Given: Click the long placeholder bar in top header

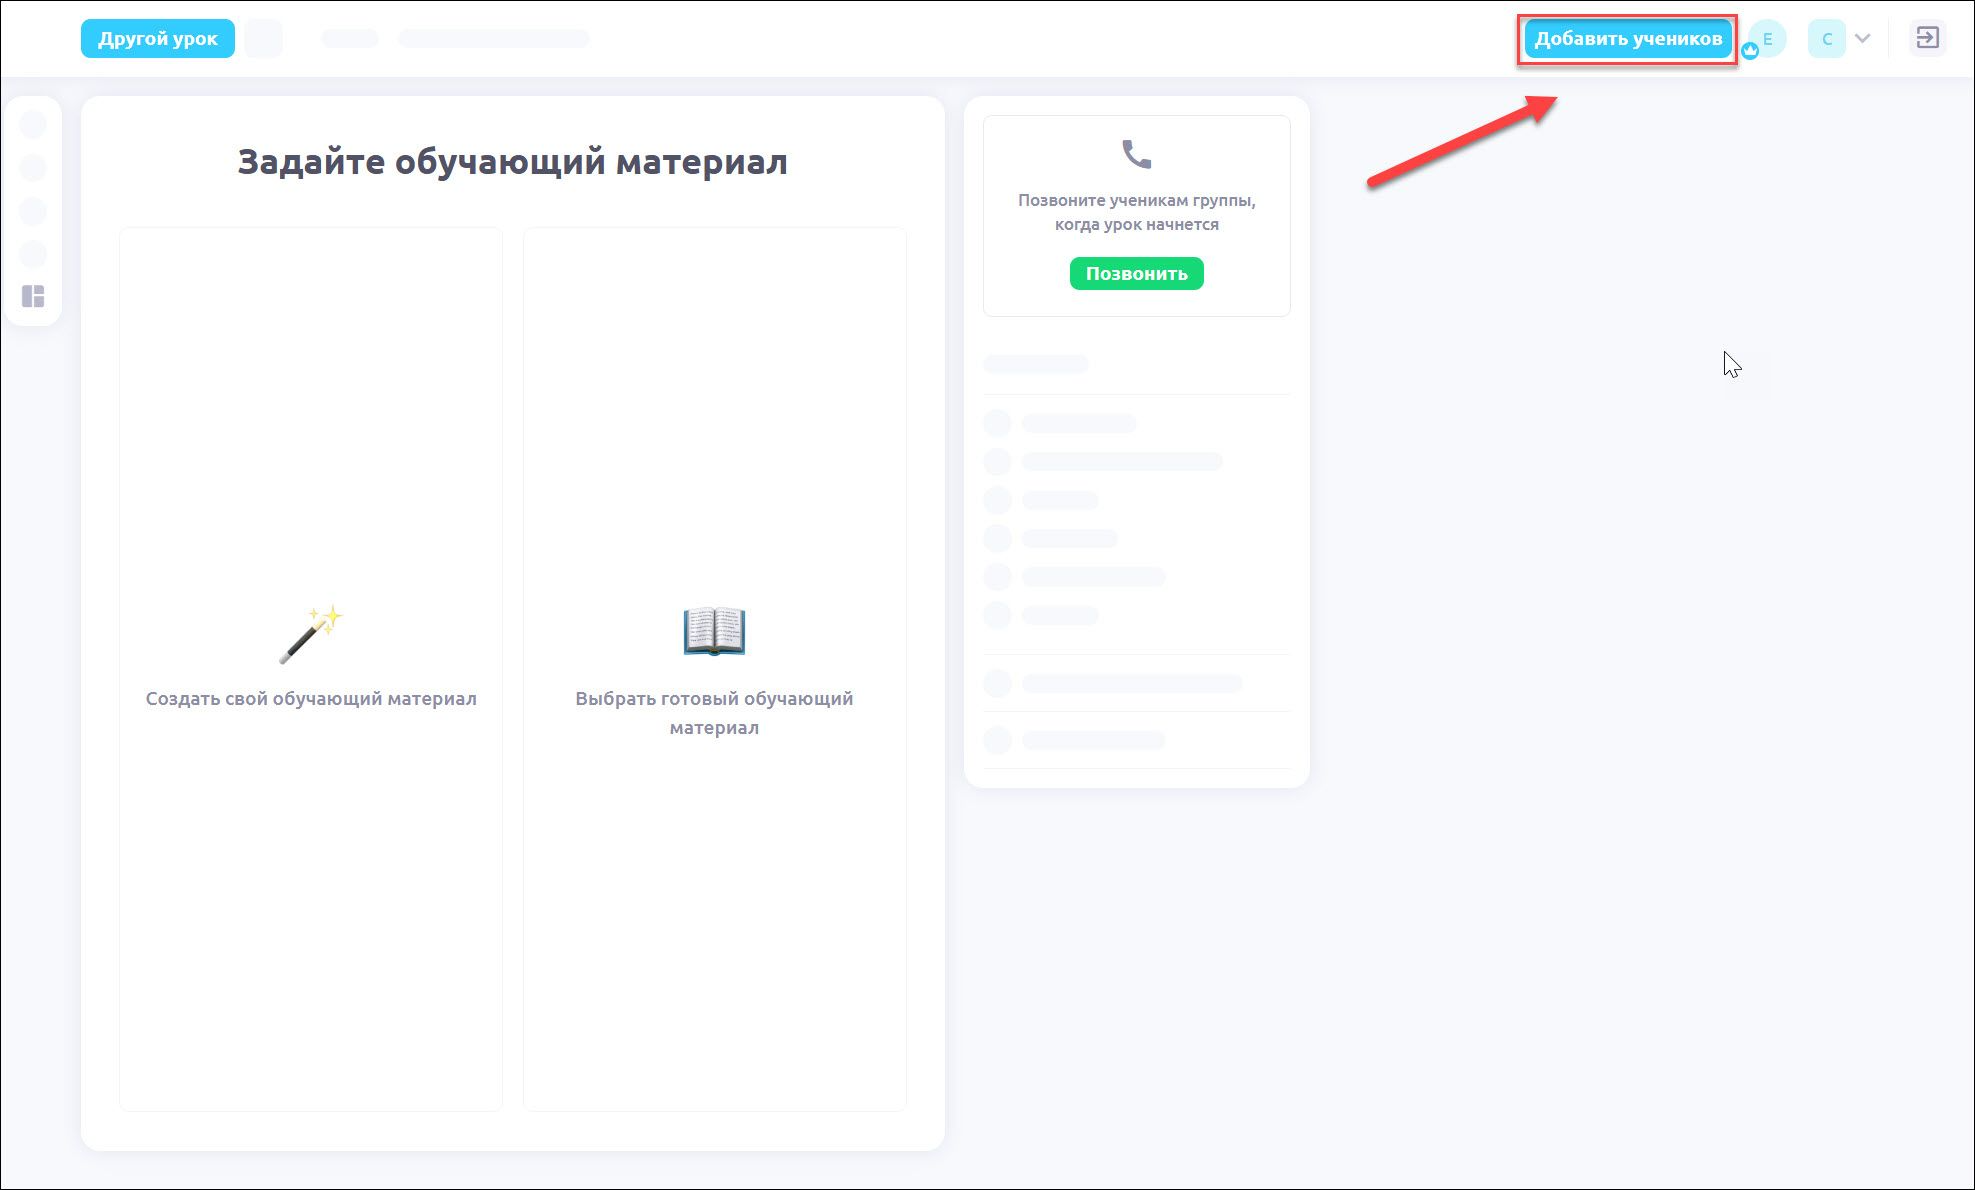Looking at the screenshot, I should [493, 38].
